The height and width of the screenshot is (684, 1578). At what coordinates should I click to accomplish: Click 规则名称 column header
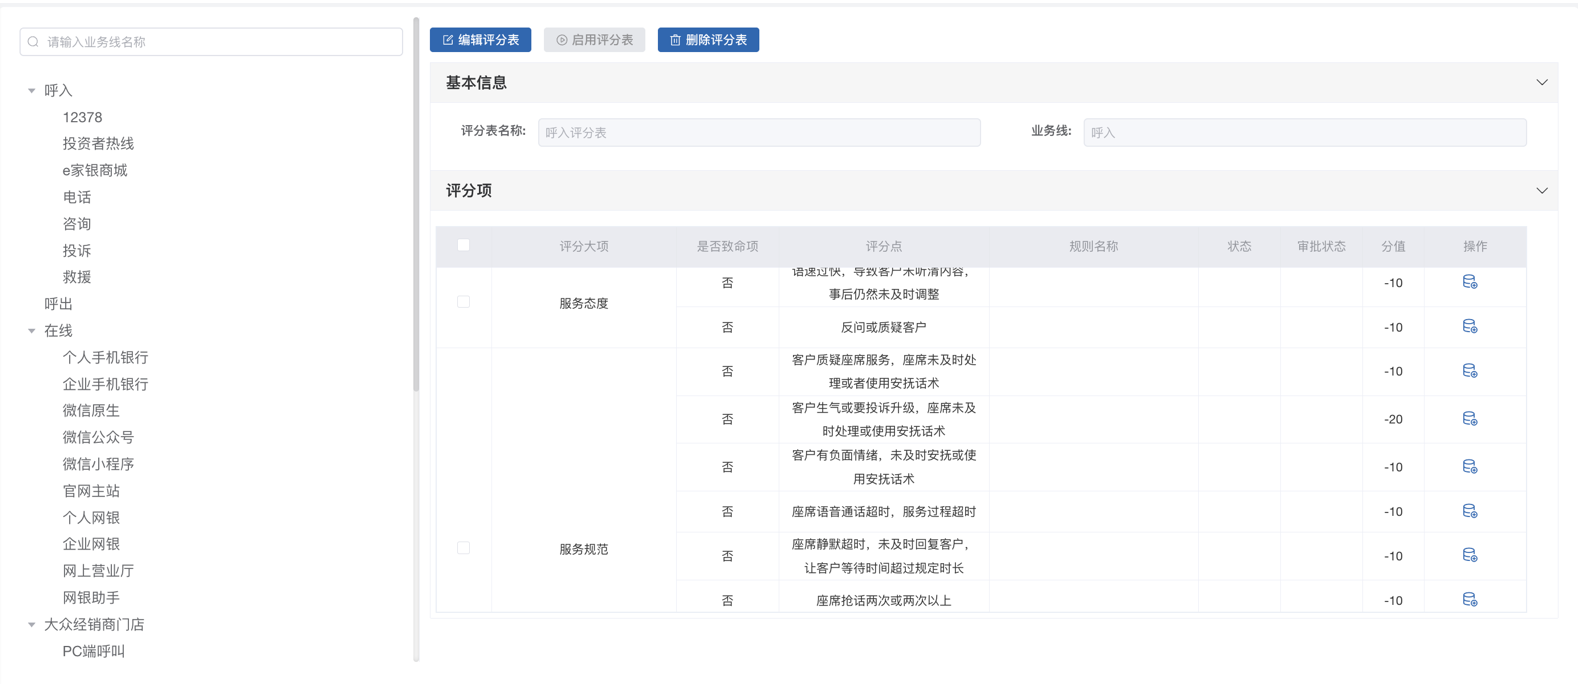pyautogui.click(x=1094, y=246)
